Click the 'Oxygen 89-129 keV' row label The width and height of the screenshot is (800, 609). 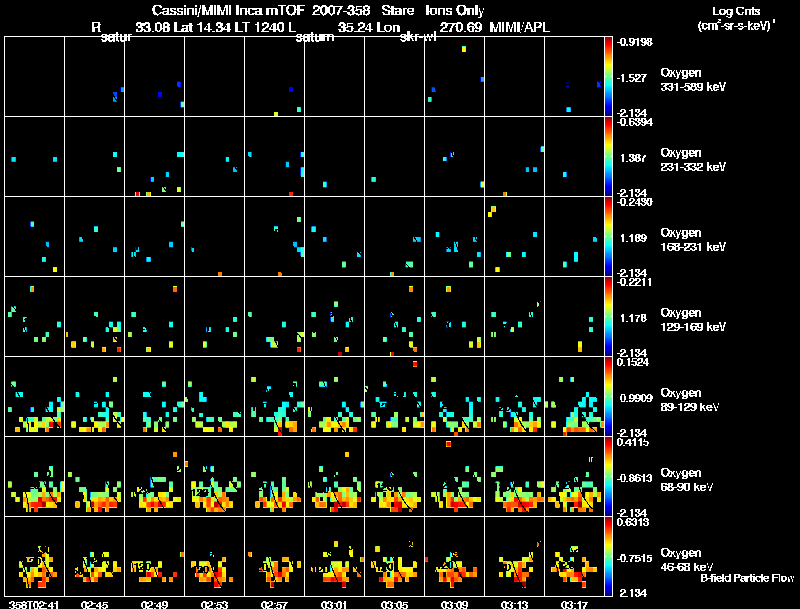tap(690, 400)
